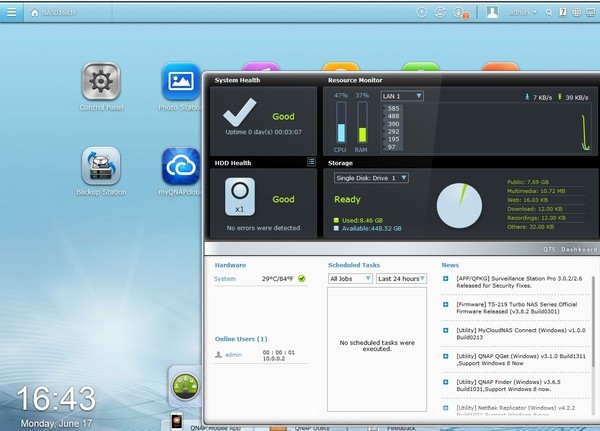Expand the QNAP Finder news item
This screenshot has height=431, width=600.
[x=445, y=382]
